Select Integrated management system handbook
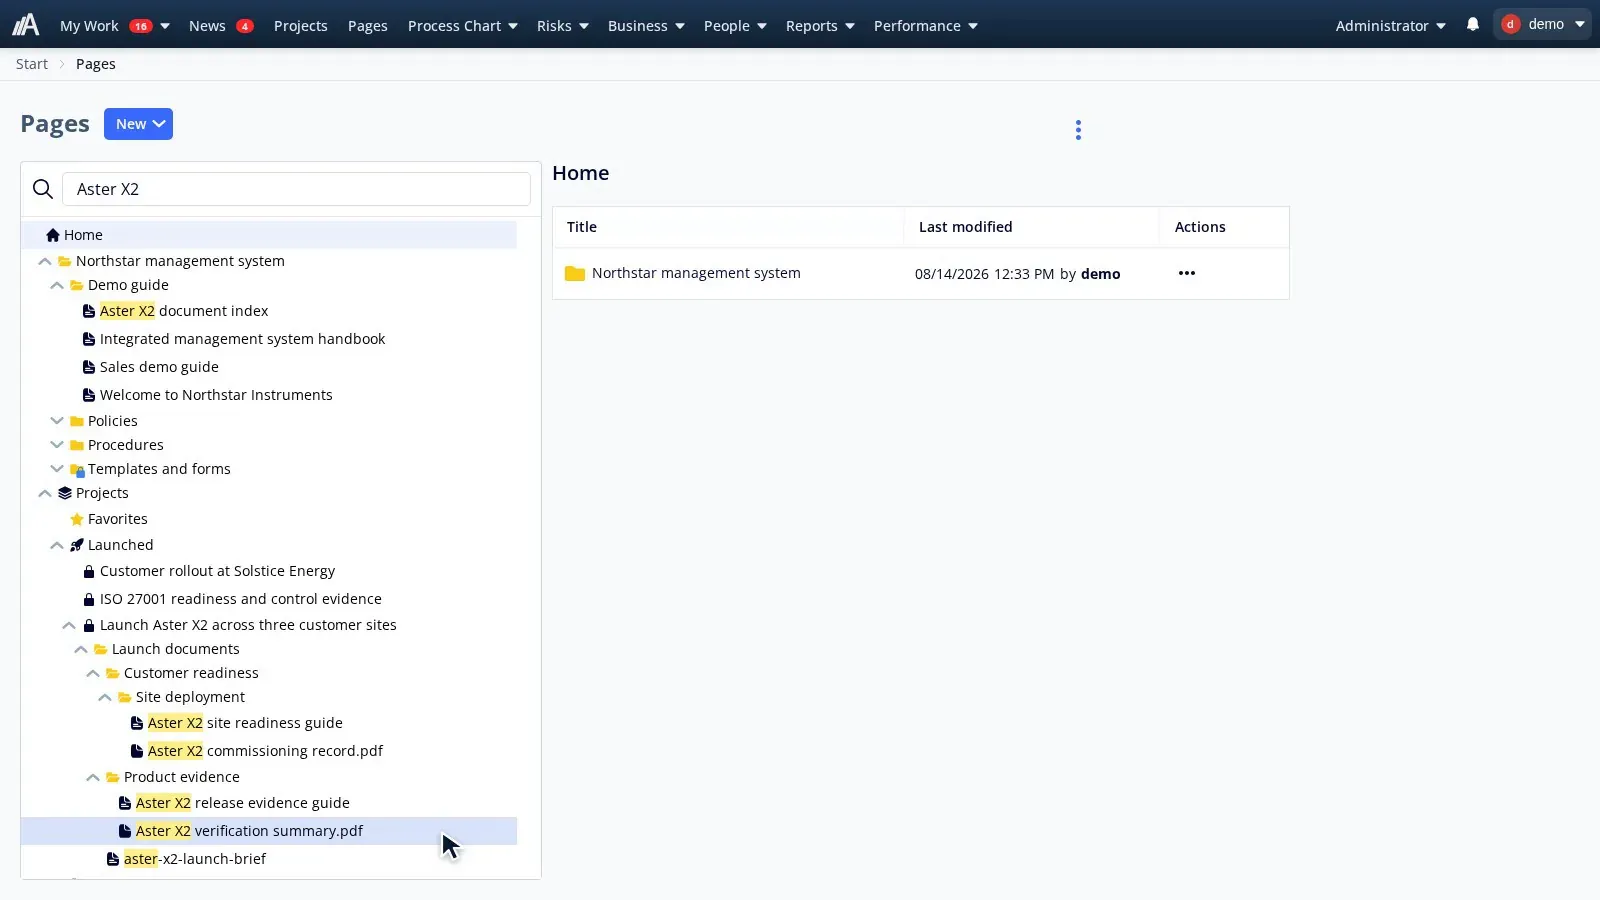1600x900 pixels. pyautogui.click(x=243, y=339)
